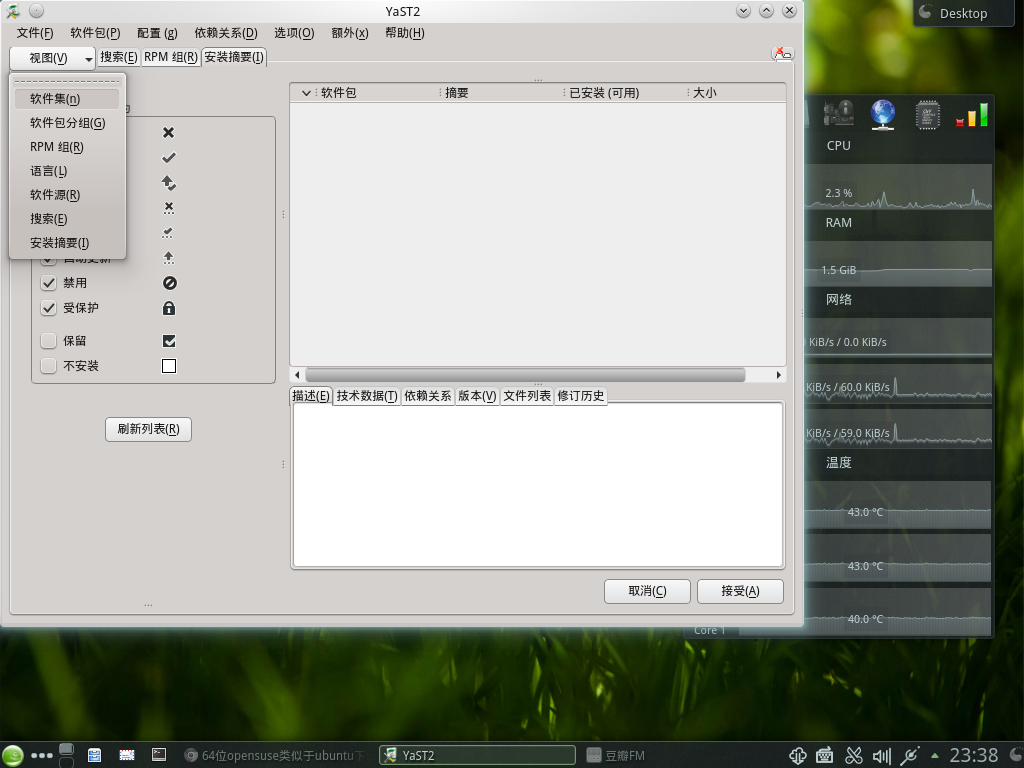
Task: Switch desktops with the pager widget
Action: click(x=67, y=756)
